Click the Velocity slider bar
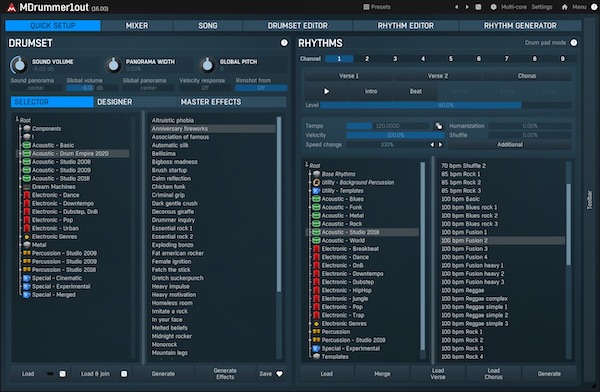 [395, 135]
